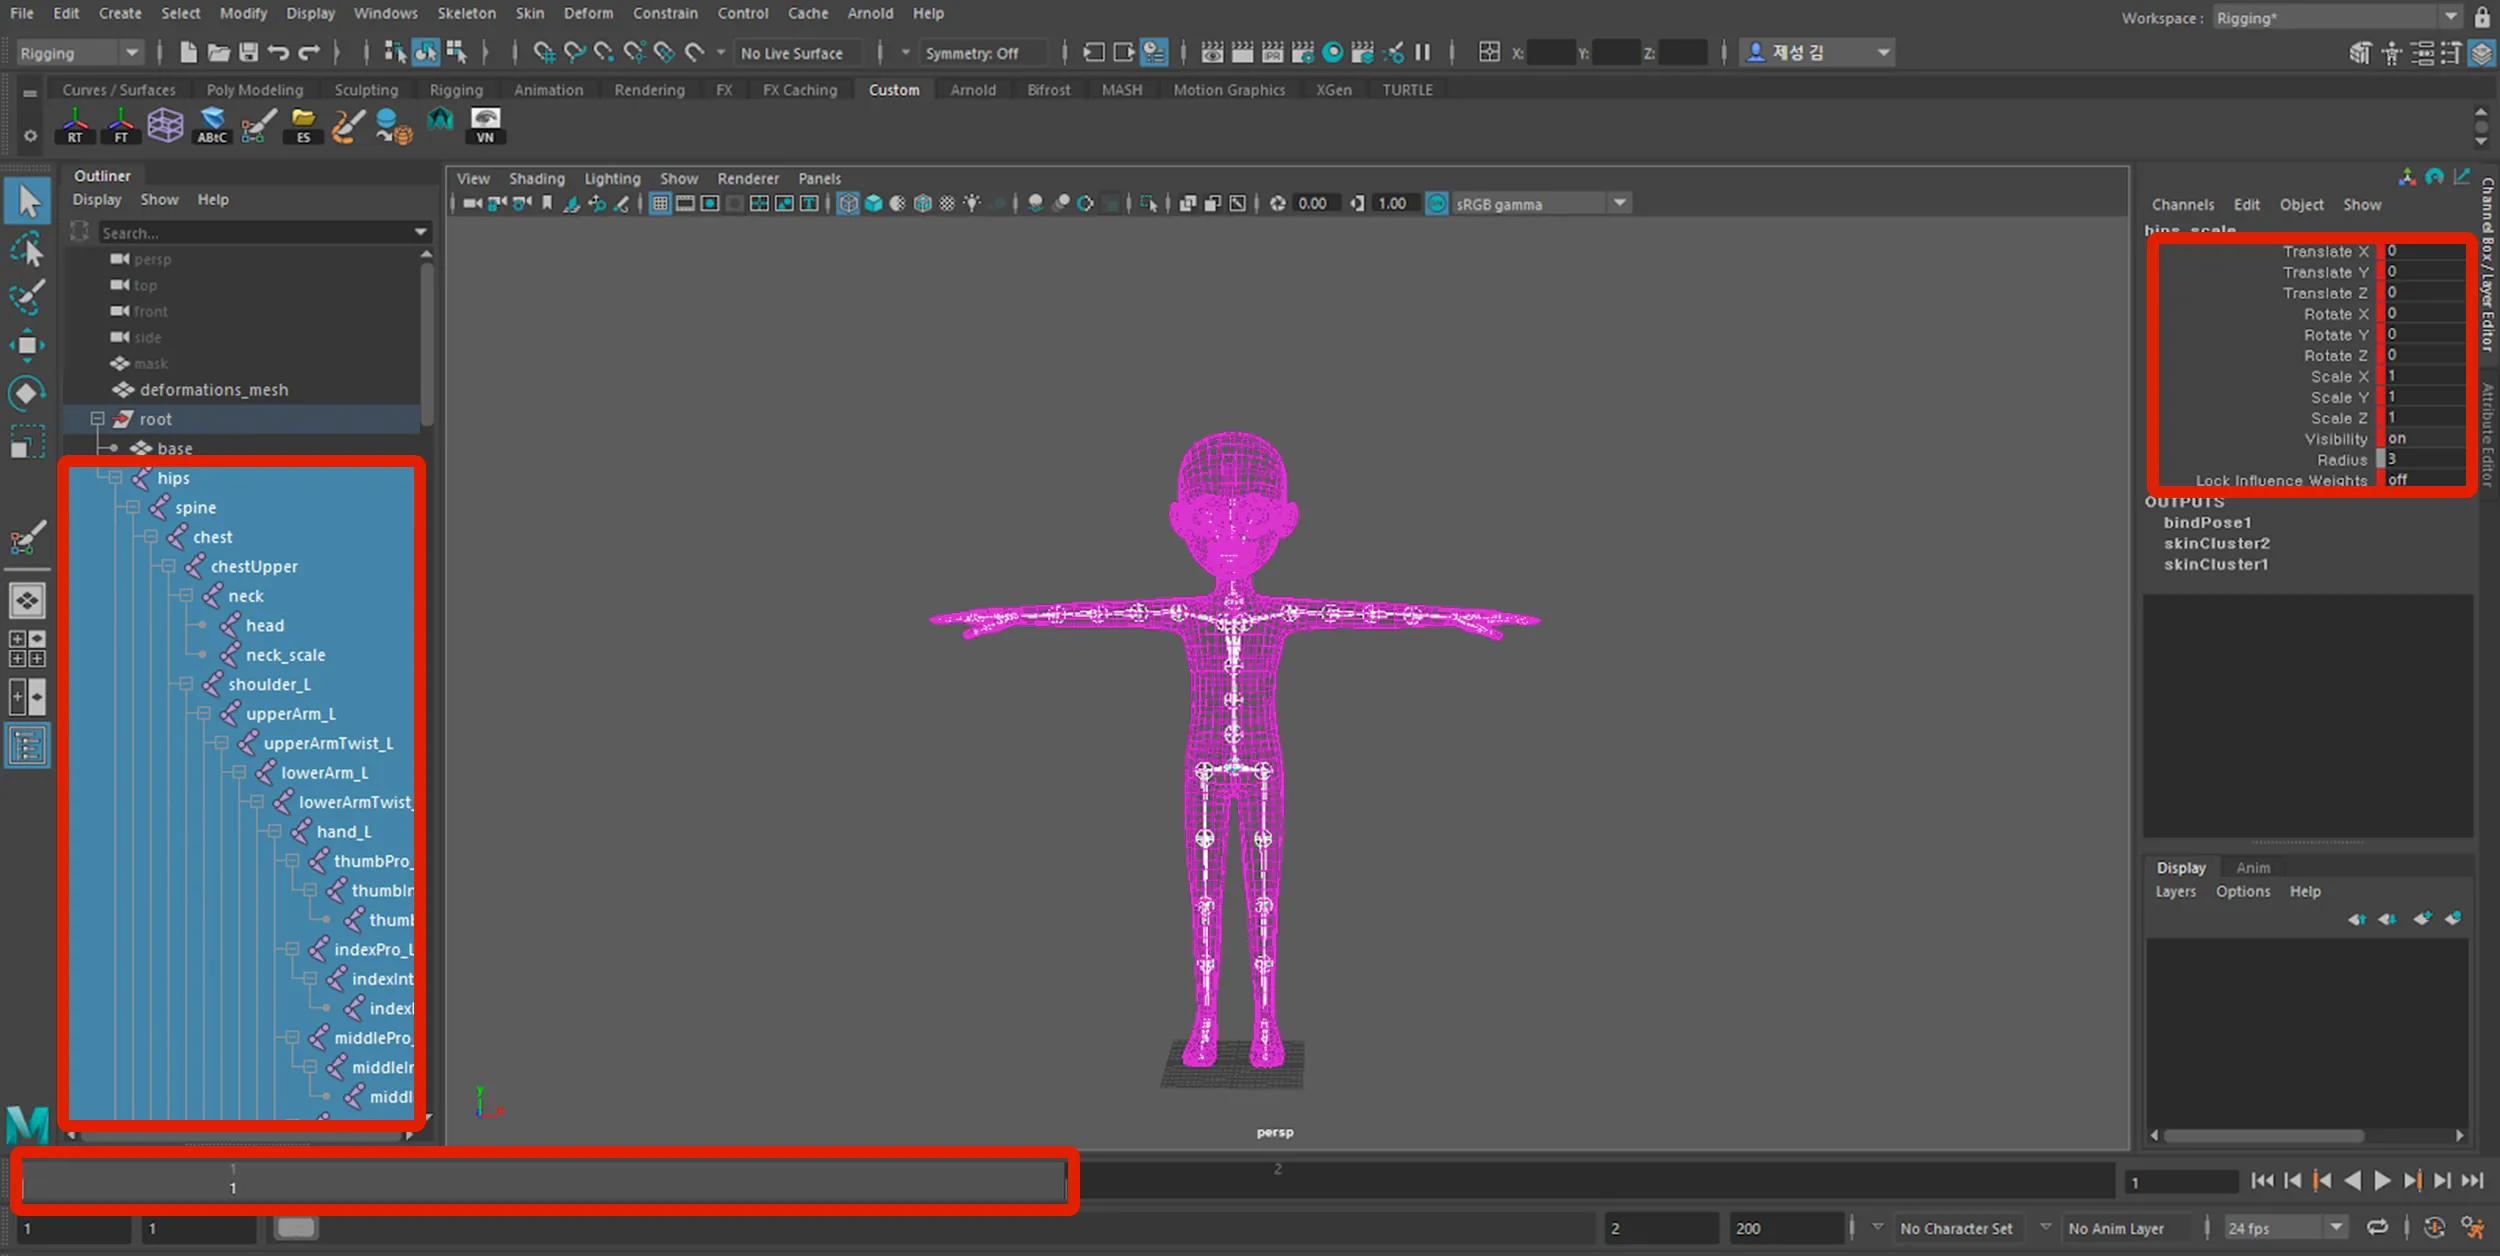Collapse the root node in Outliner

coord(98,419)
